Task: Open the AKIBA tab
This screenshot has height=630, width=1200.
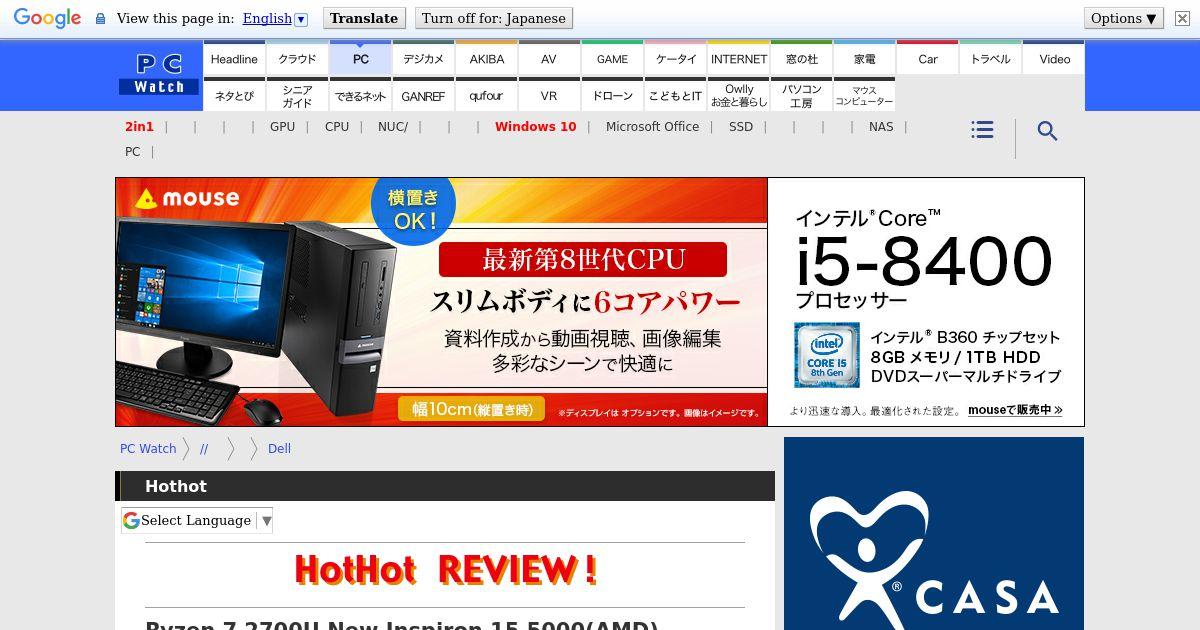Action: pyautogui.click(x=486, y=58)
